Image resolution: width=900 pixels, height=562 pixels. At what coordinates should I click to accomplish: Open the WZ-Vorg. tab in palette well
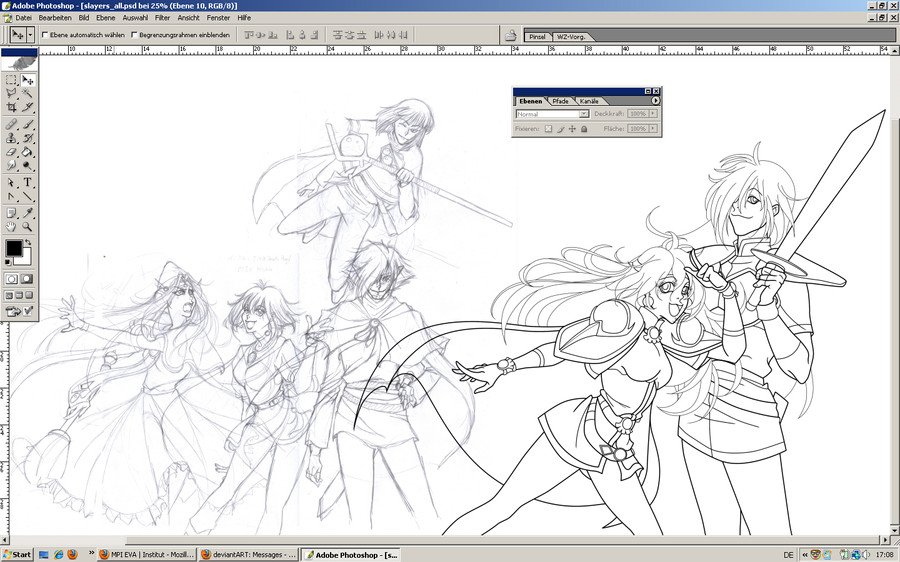coord(571,37)
